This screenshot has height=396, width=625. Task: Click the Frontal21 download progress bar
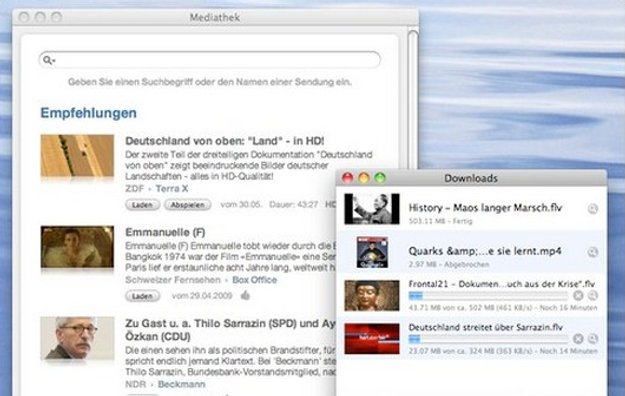pyautogui.click(x=488, y=296)
